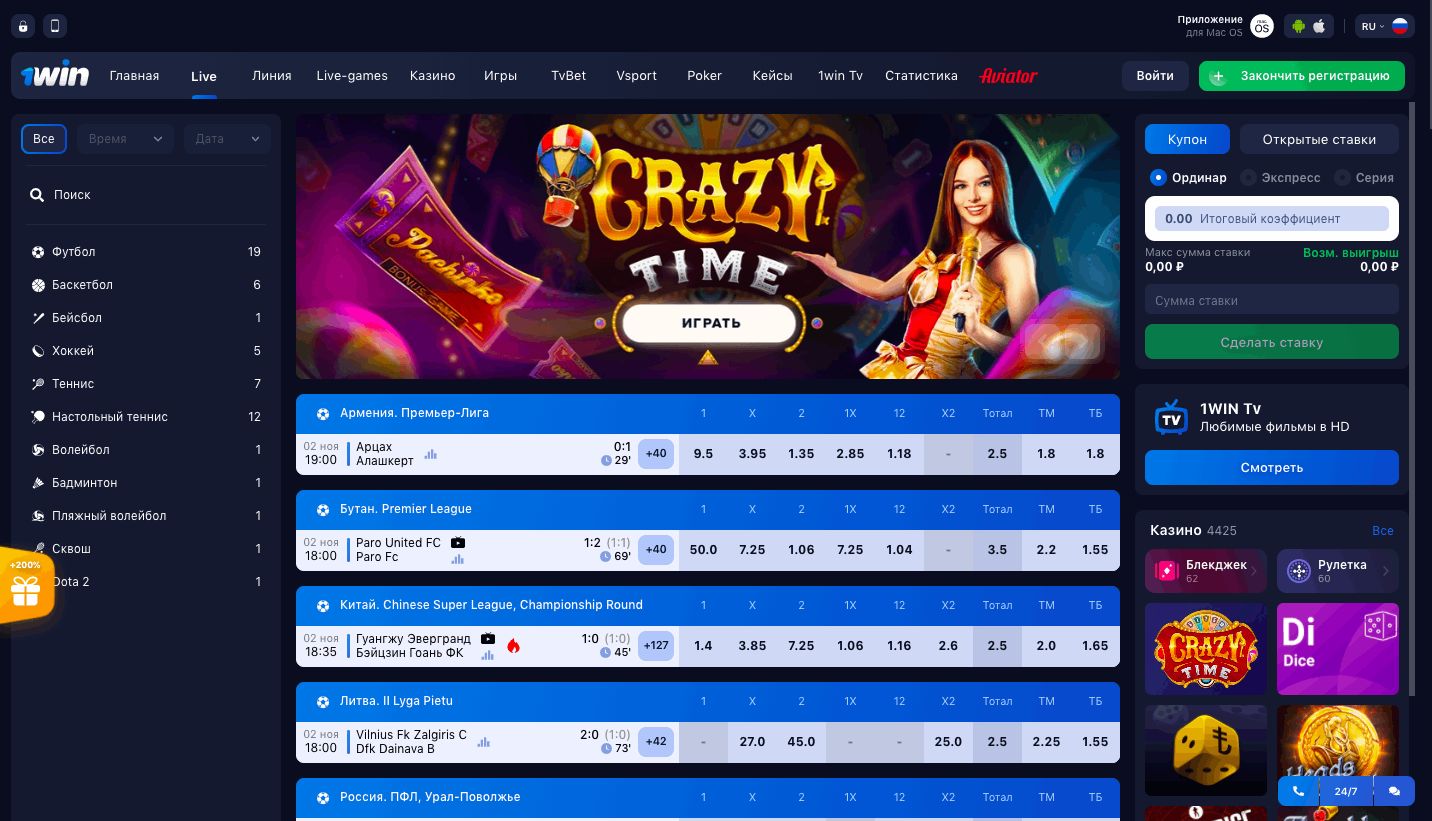Open the Время filter dropdown
The height and width of the screenshot is (821, 1432).
pyautogui.click(x=125, y=139)
